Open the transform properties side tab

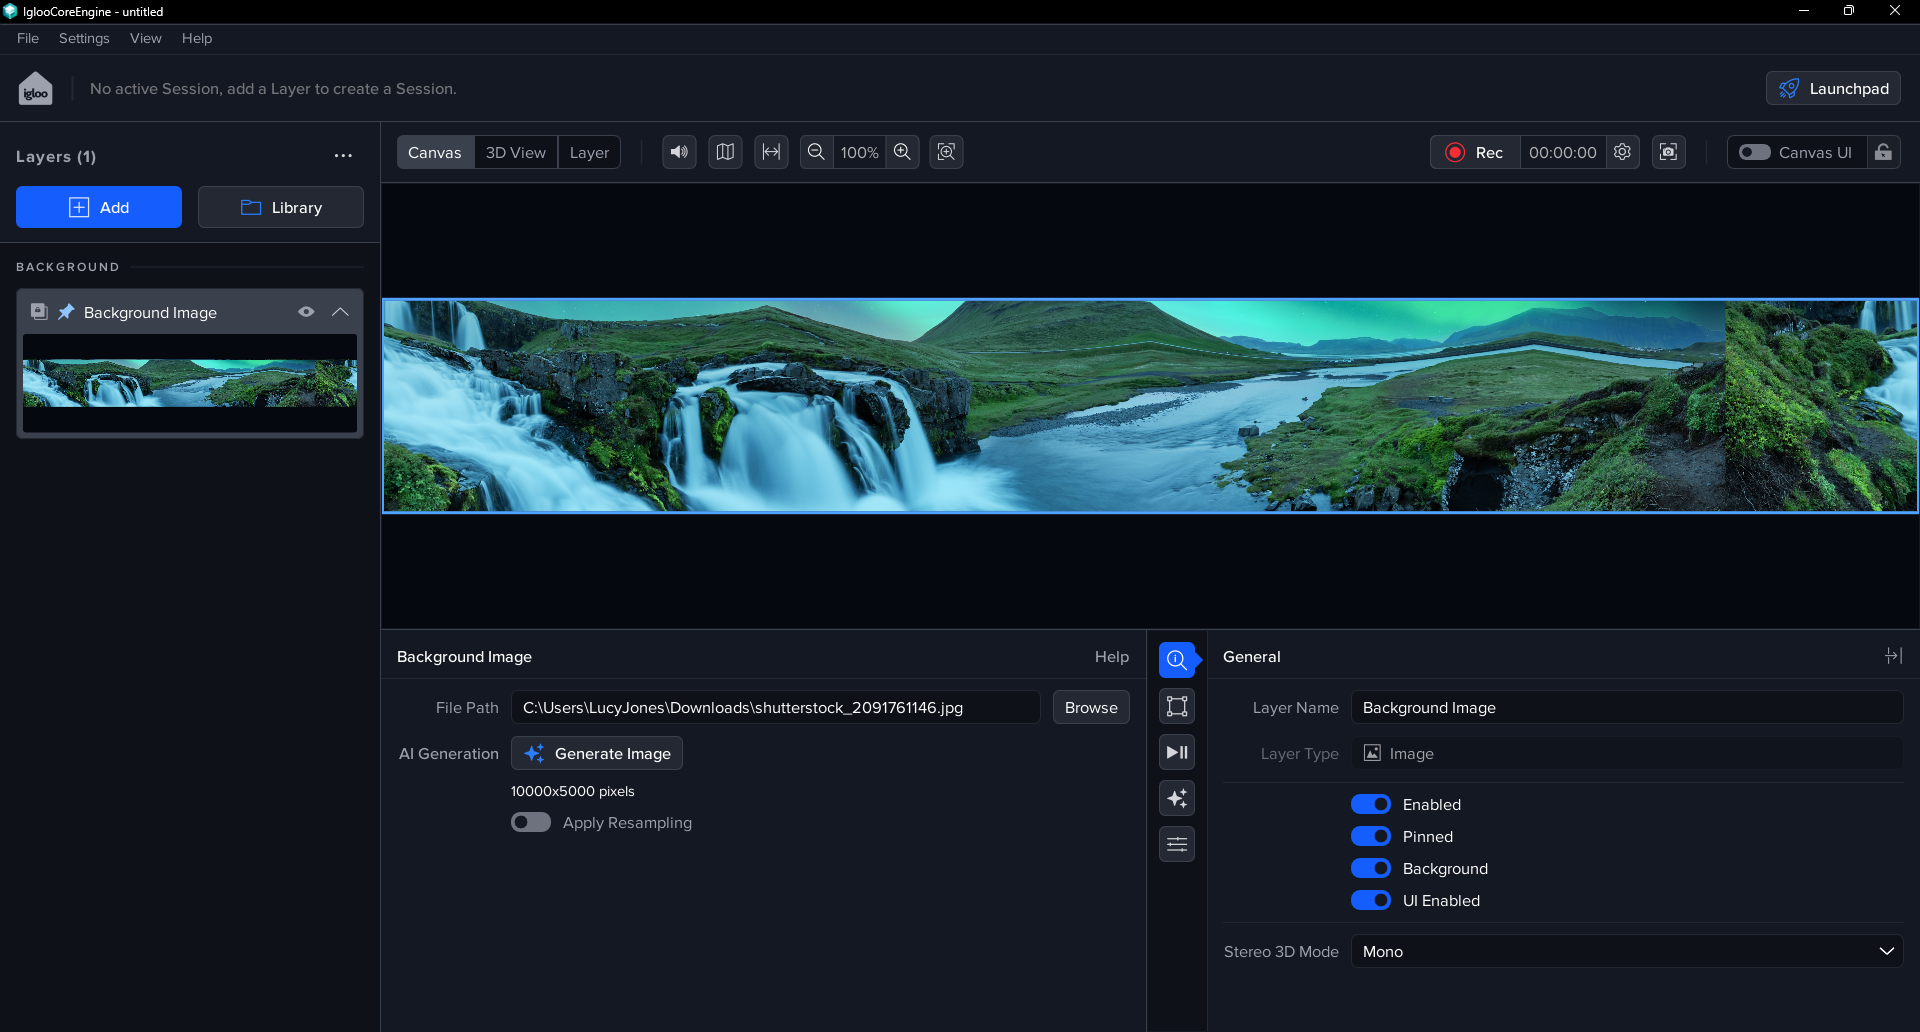(x=1177, y=706)
